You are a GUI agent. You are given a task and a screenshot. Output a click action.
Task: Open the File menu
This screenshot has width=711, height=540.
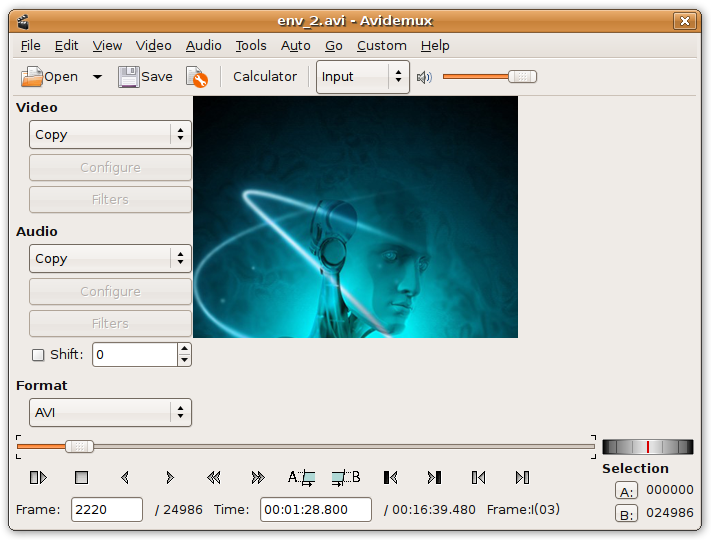pos(30,46)
